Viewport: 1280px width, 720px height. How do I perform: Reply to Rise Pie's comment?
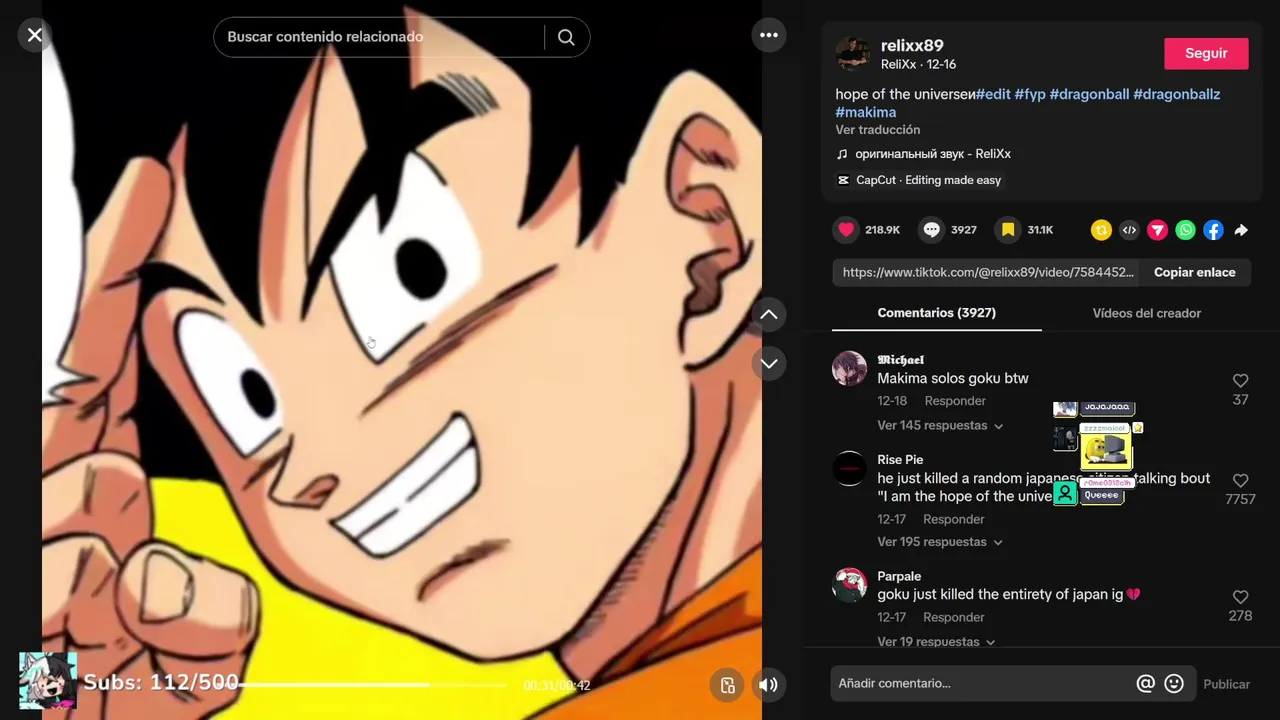(954, 519)
